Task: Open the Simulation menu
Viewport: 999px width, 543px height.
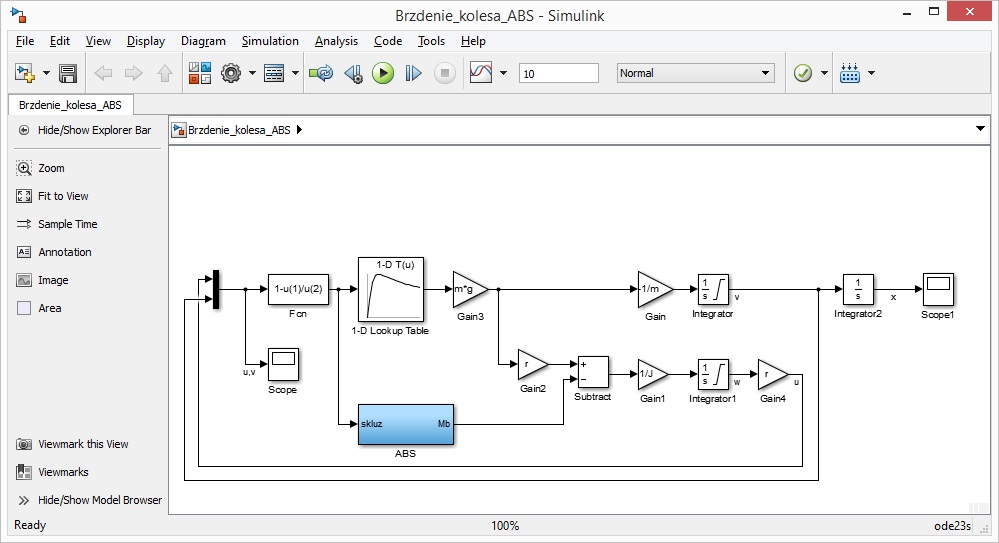Action: [x=270, y=41]
